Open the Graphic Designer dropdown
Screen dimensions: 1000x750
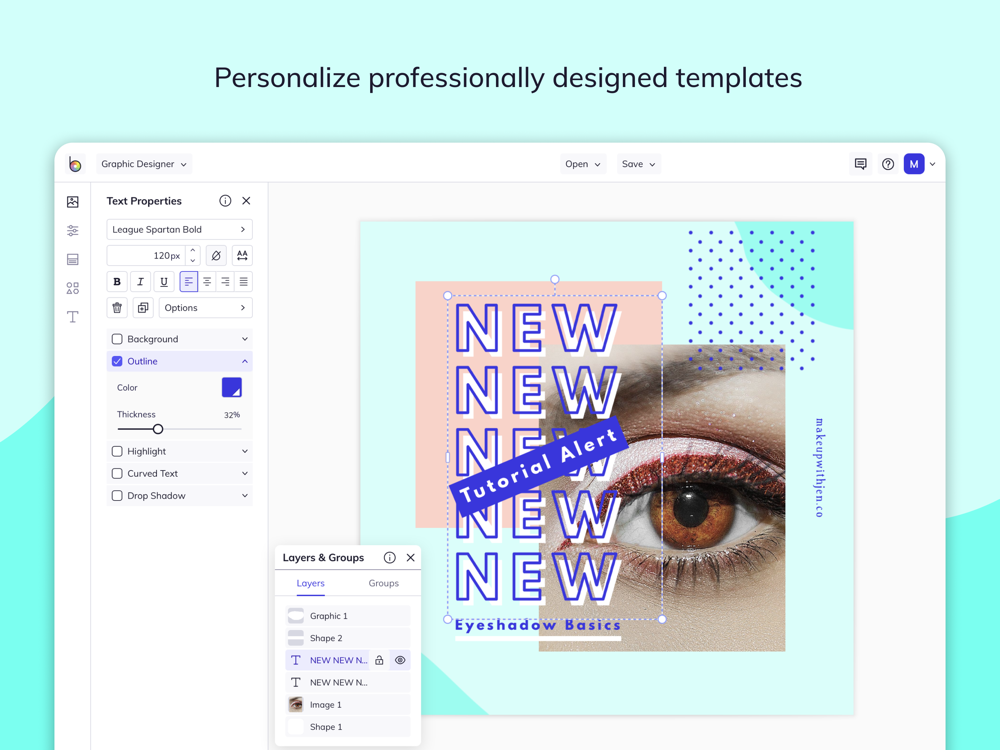pyautogui.click(x=144, y=164)
